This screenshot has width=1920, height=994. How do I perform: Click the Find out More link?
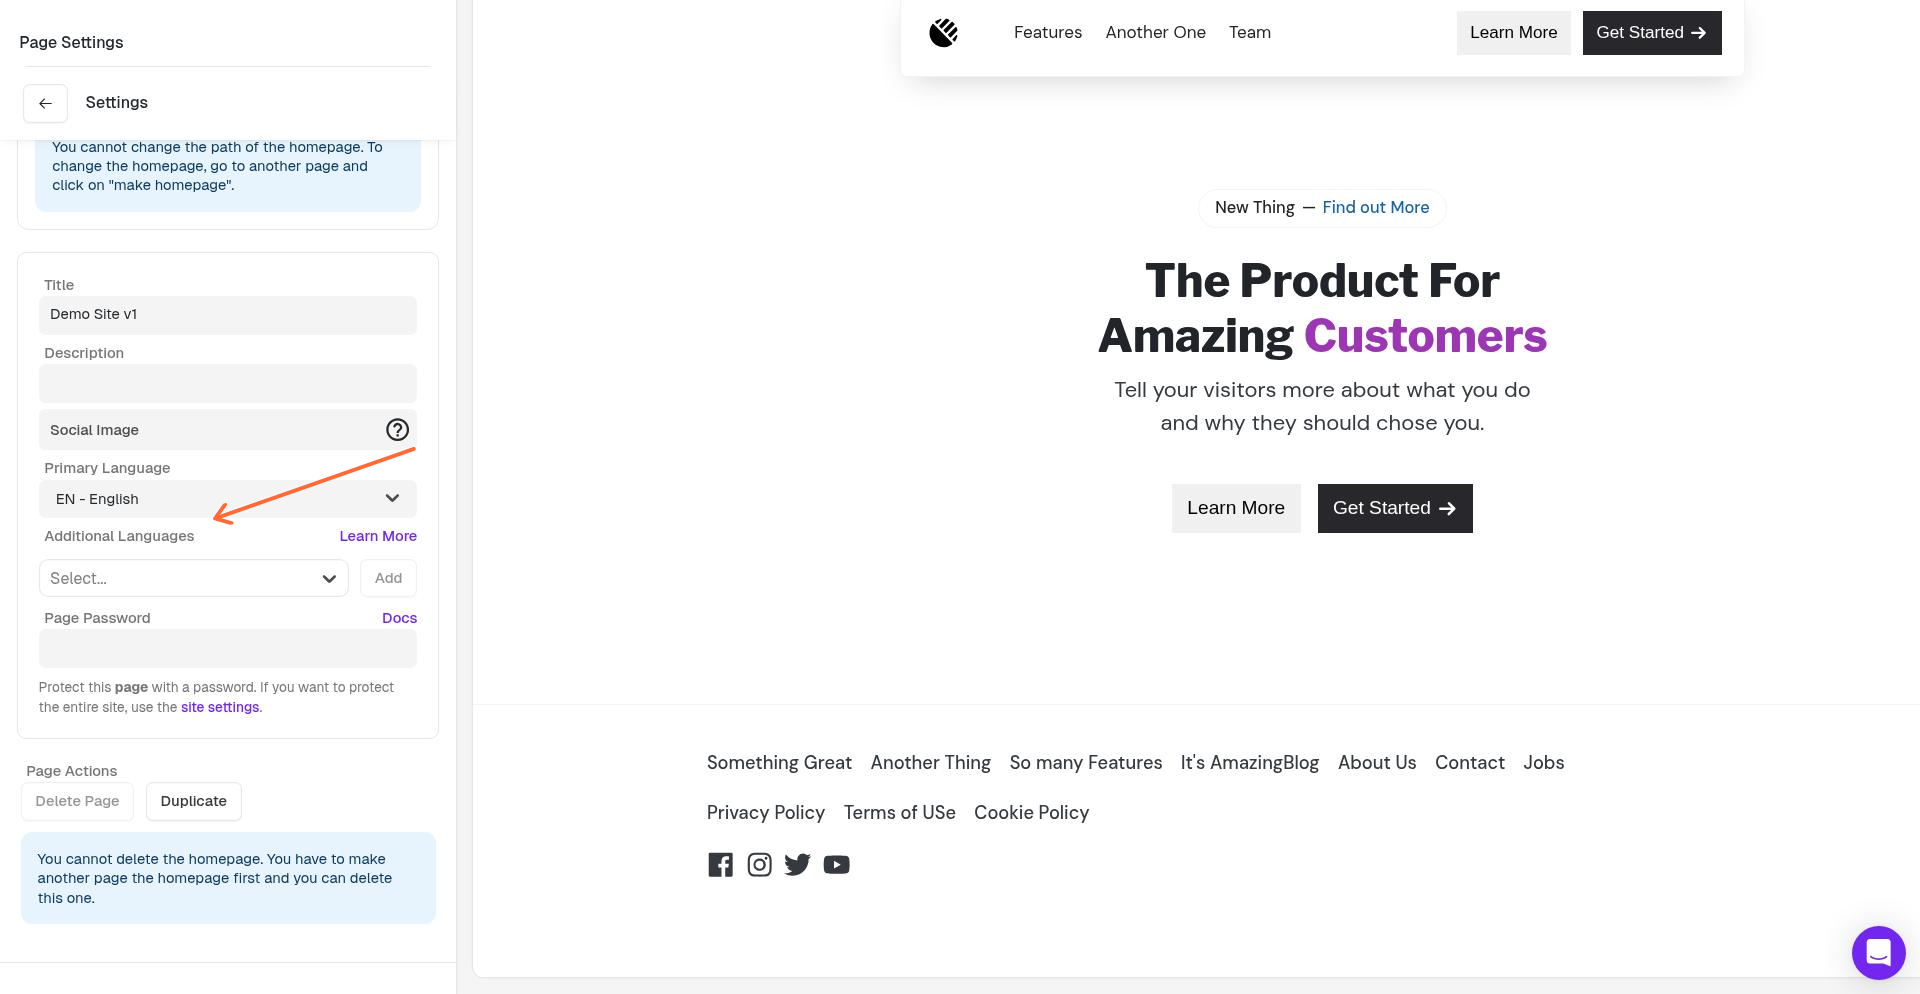(x=1375, y=208)
